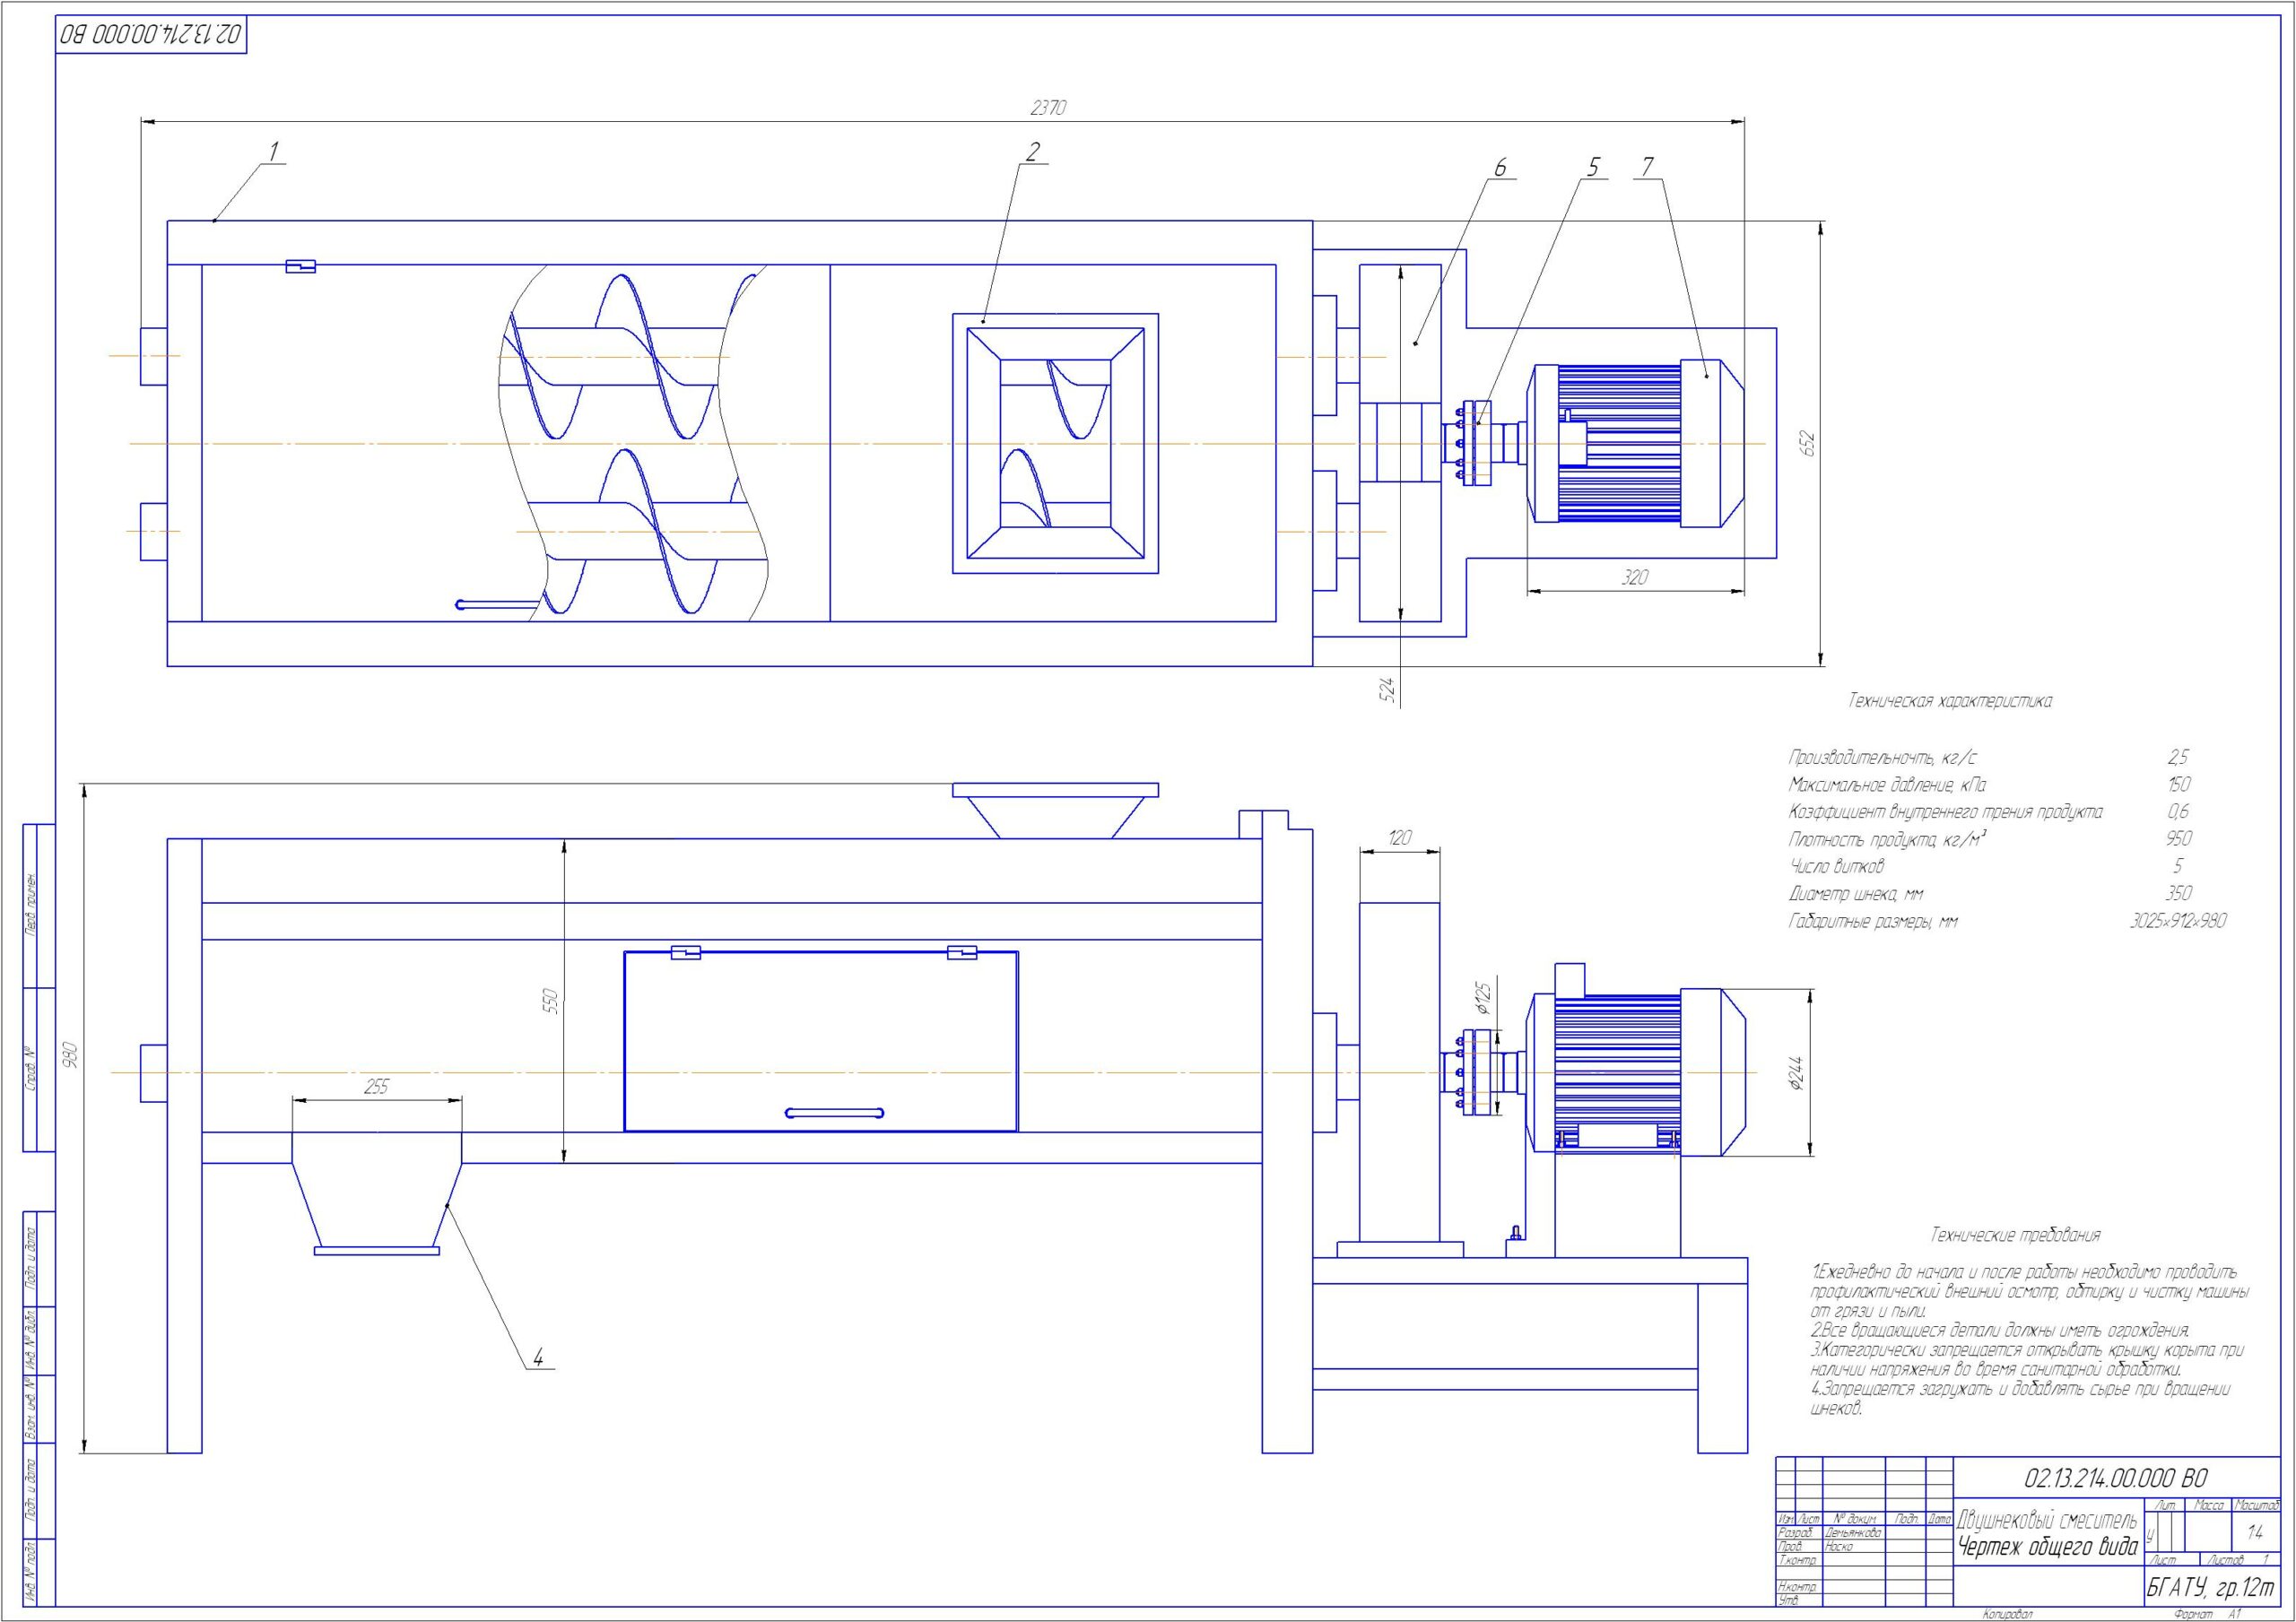Select position callout number 4

click(538, 1358)
